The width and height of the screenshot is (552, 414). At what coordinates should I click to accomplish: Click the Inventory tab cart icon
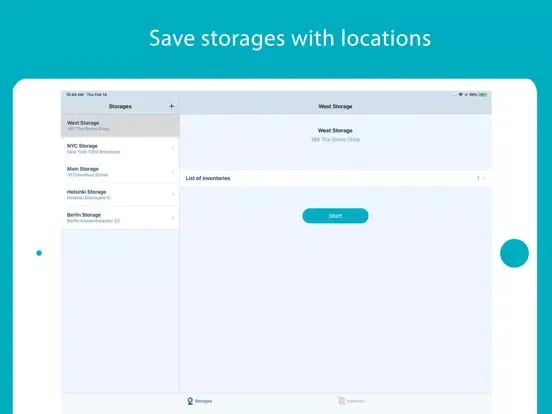(341, 401)
